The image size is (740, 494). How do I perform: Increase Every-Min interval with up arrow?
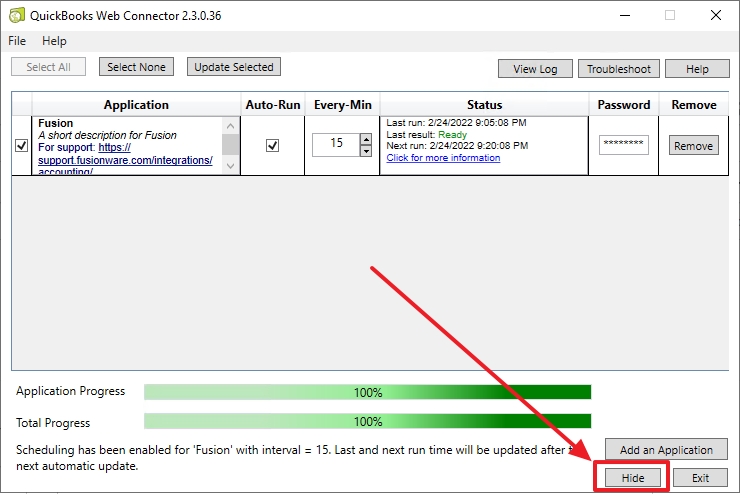pos(365,138)
